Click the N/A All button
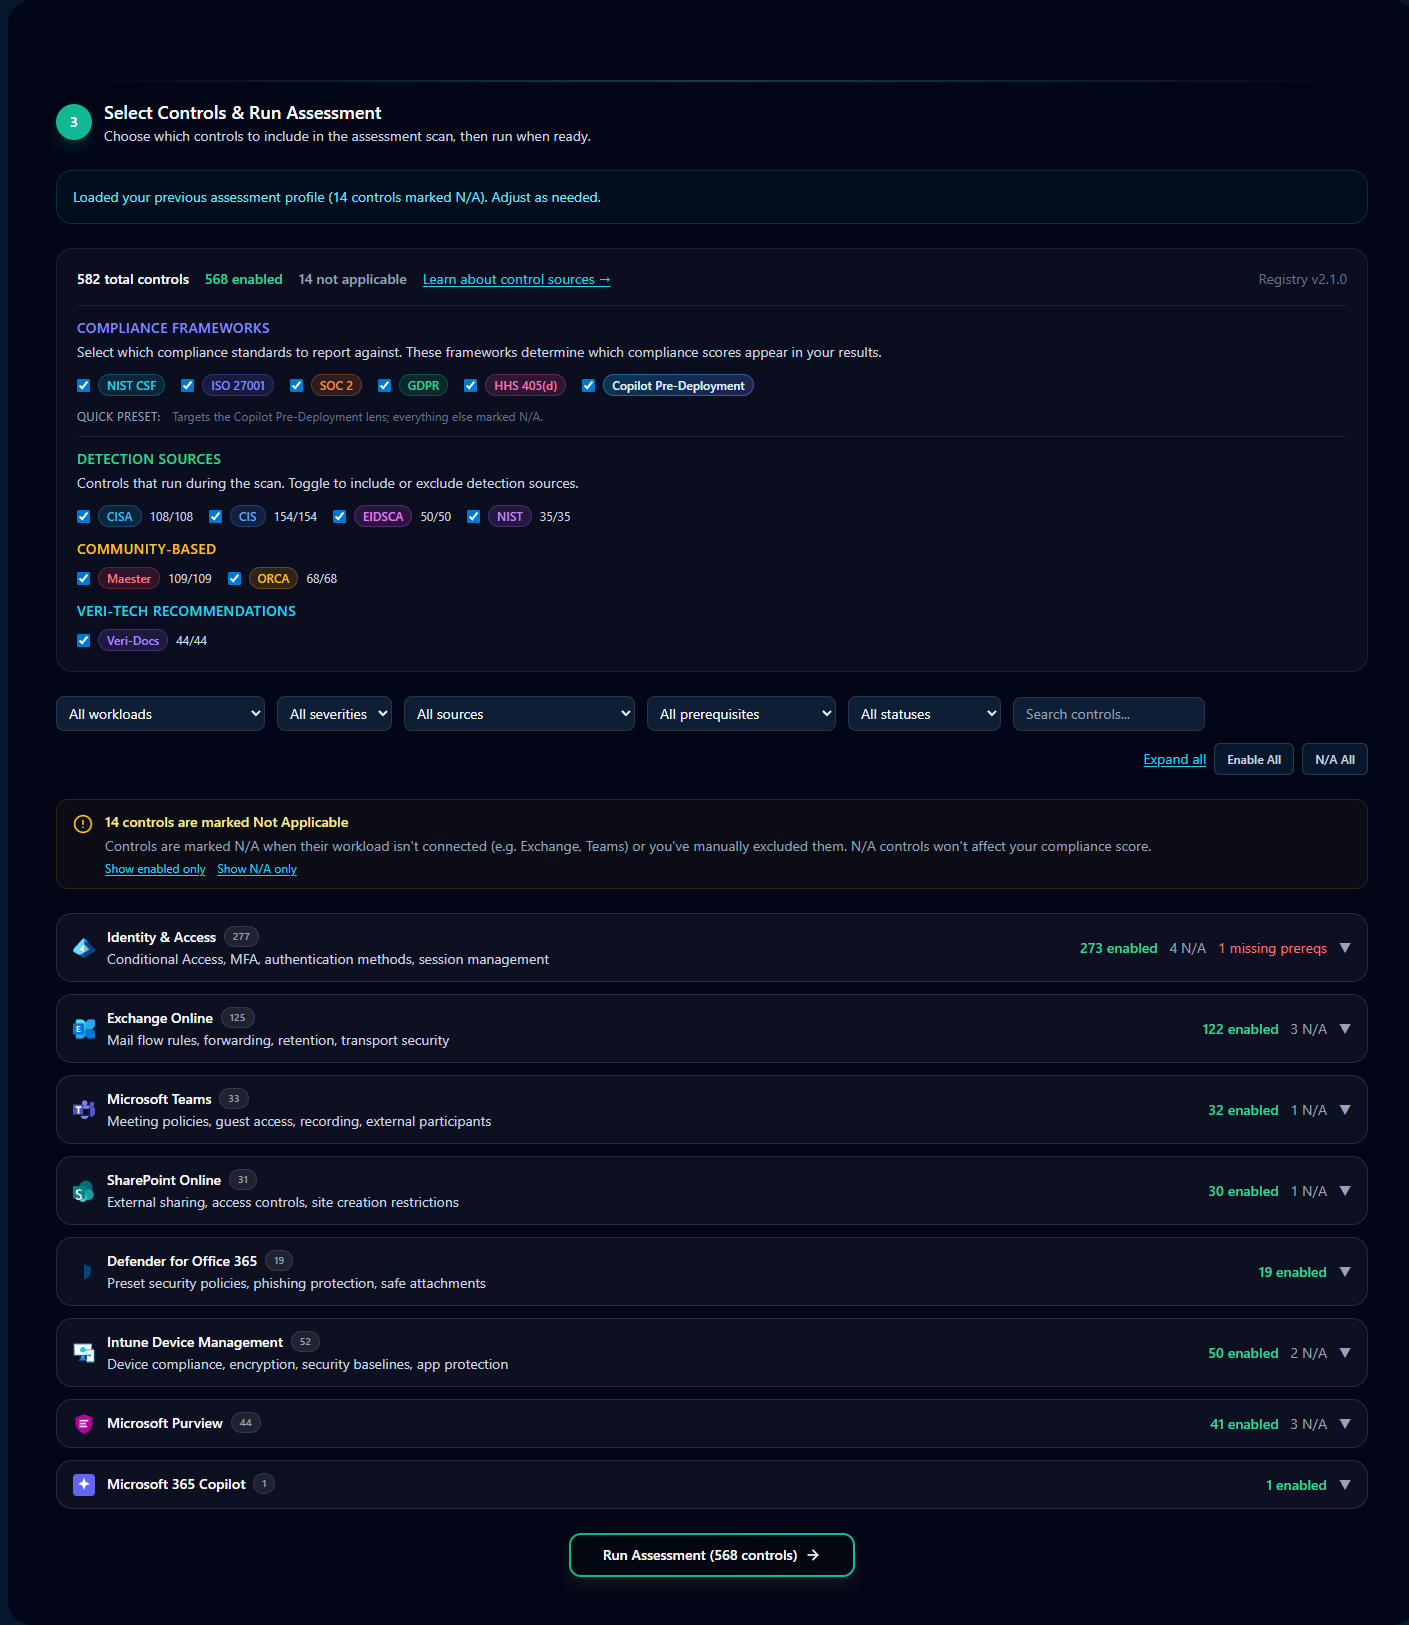 (1335, 759)
